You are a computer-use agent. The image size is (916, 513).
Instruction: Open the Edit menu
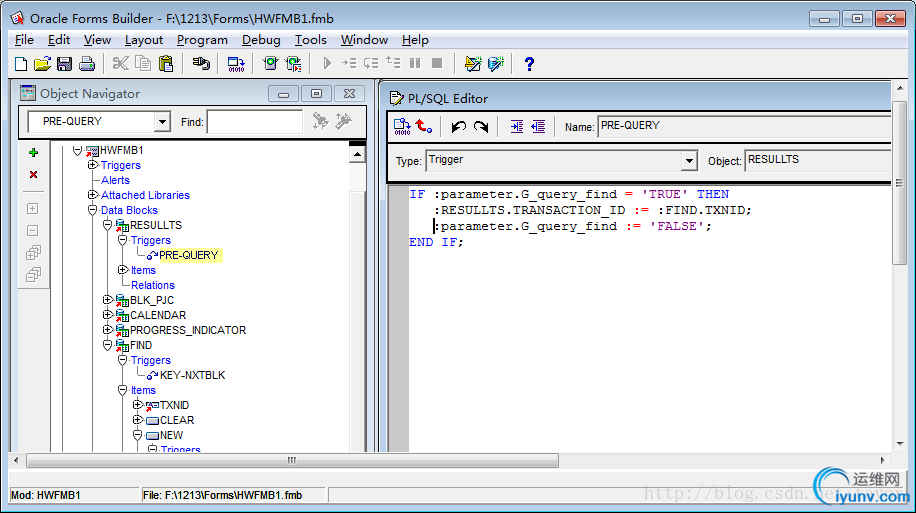(x=58, y=40)
